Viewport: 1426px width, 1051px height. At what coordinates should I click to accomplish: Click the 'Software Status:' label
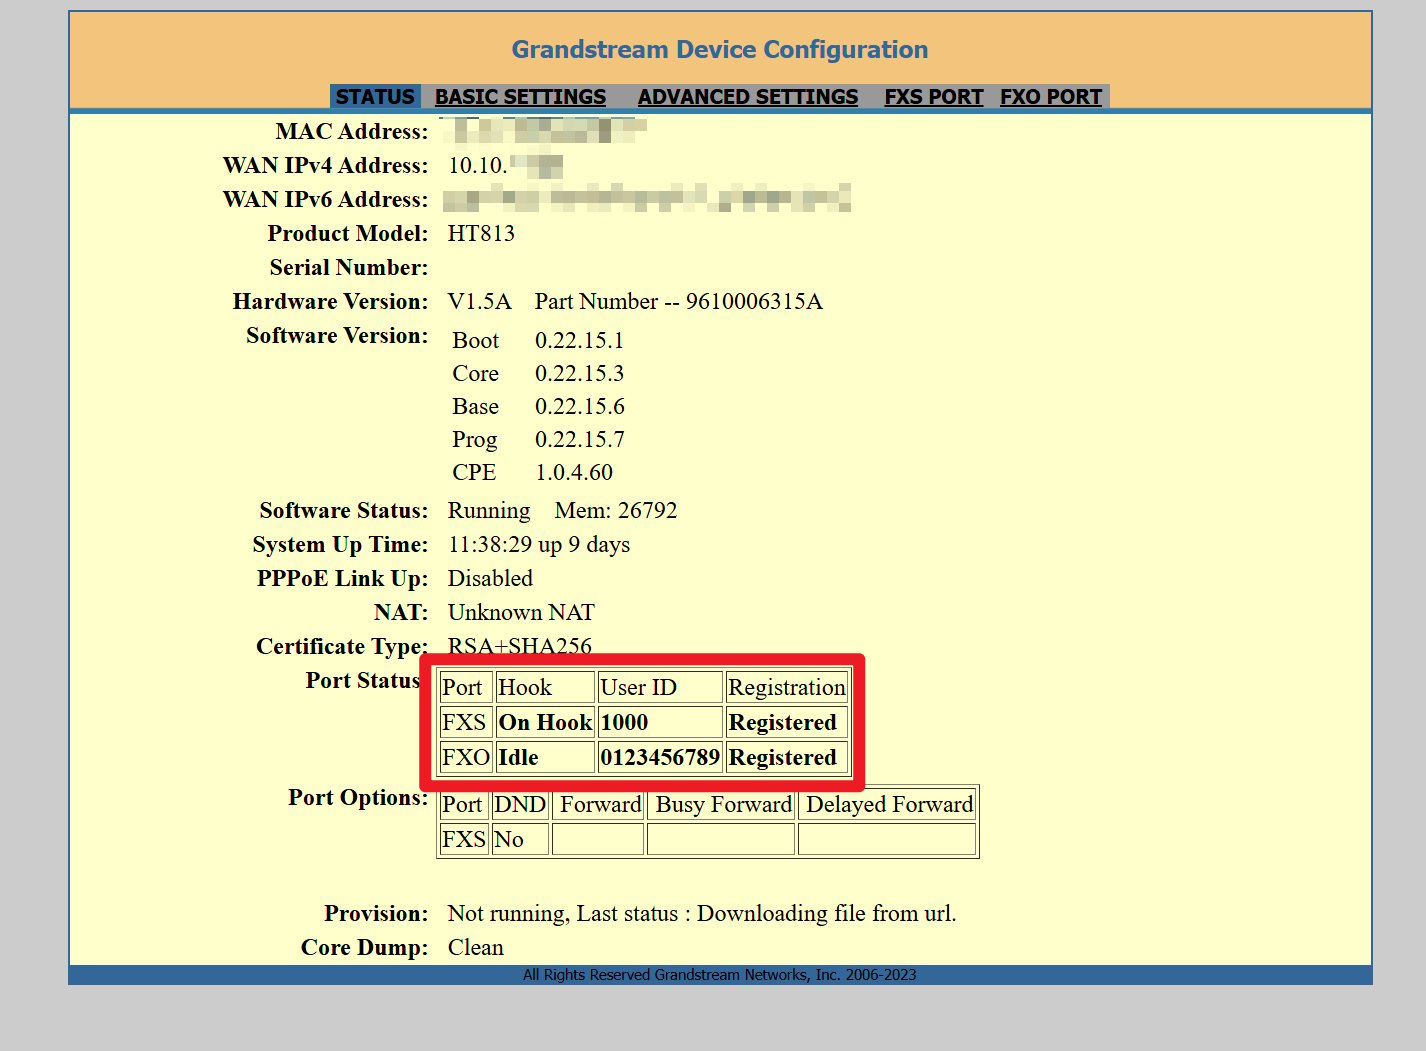[344, 511]
